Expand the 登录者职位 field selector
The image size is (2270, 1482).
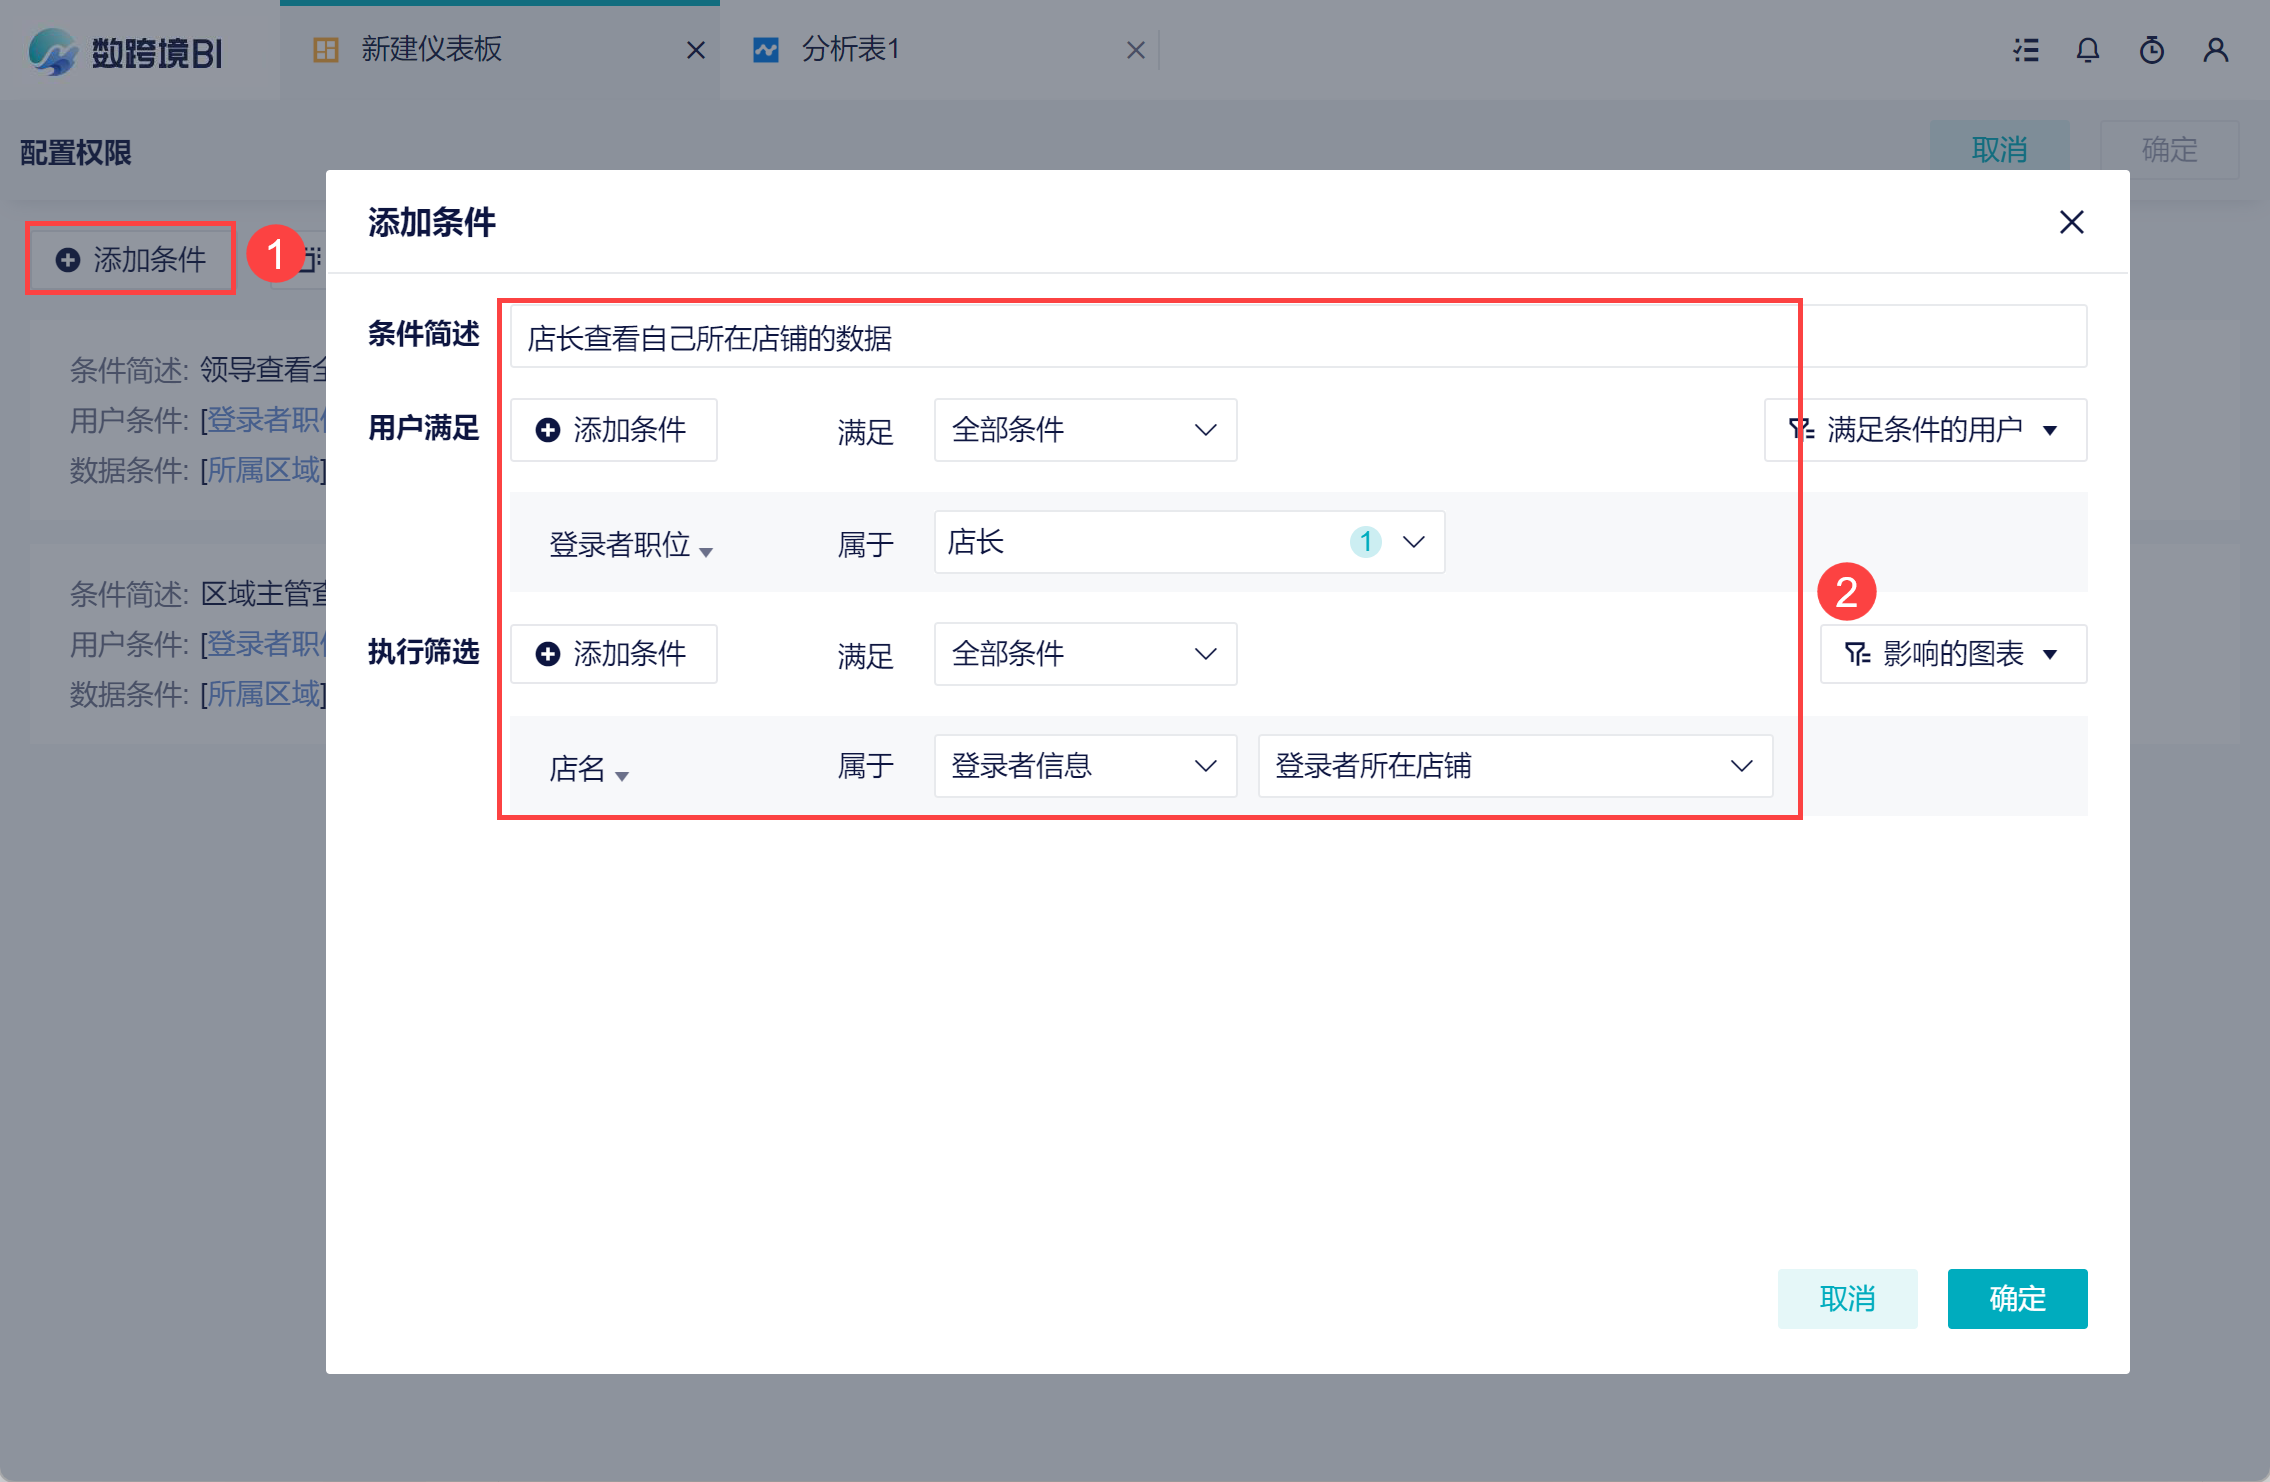[x=630, y=545]
